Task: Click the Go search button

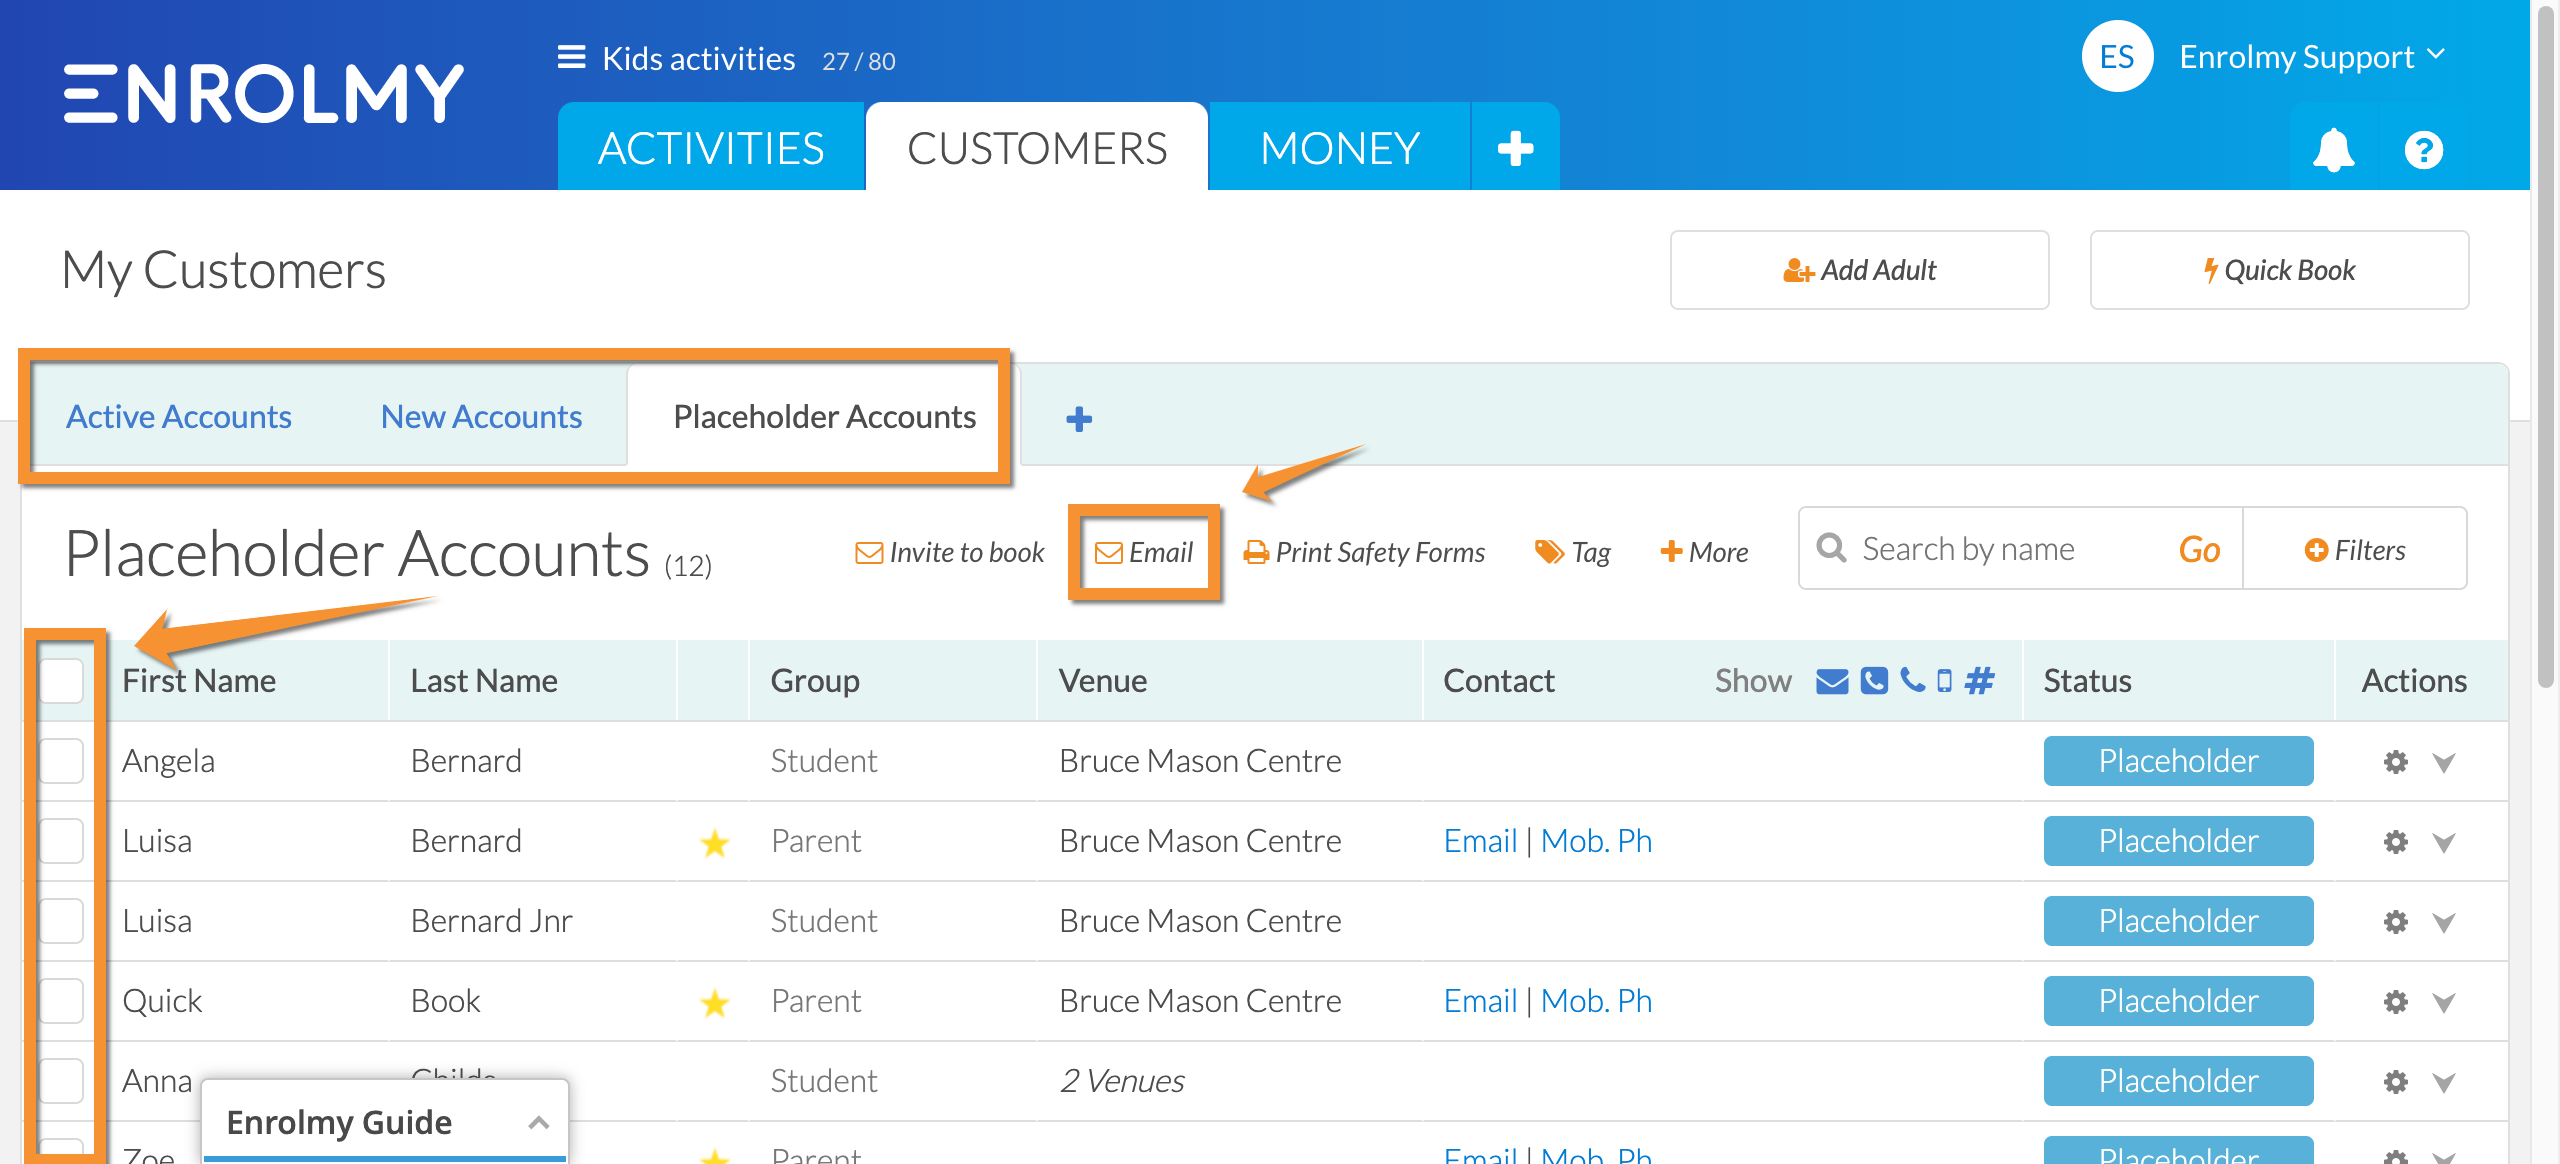Action: [2199, 549]
